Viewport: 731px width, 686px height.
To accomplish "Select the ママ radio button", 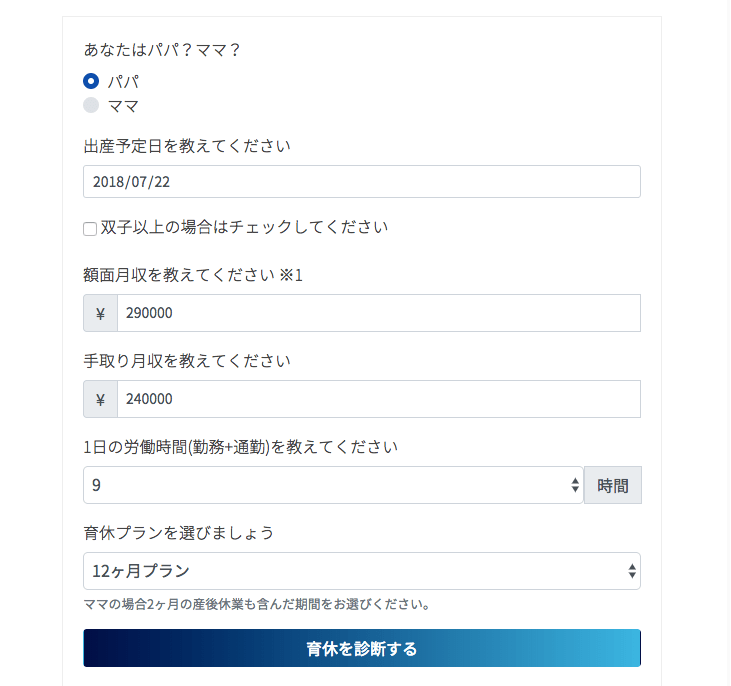I will [x=91, y=106].
